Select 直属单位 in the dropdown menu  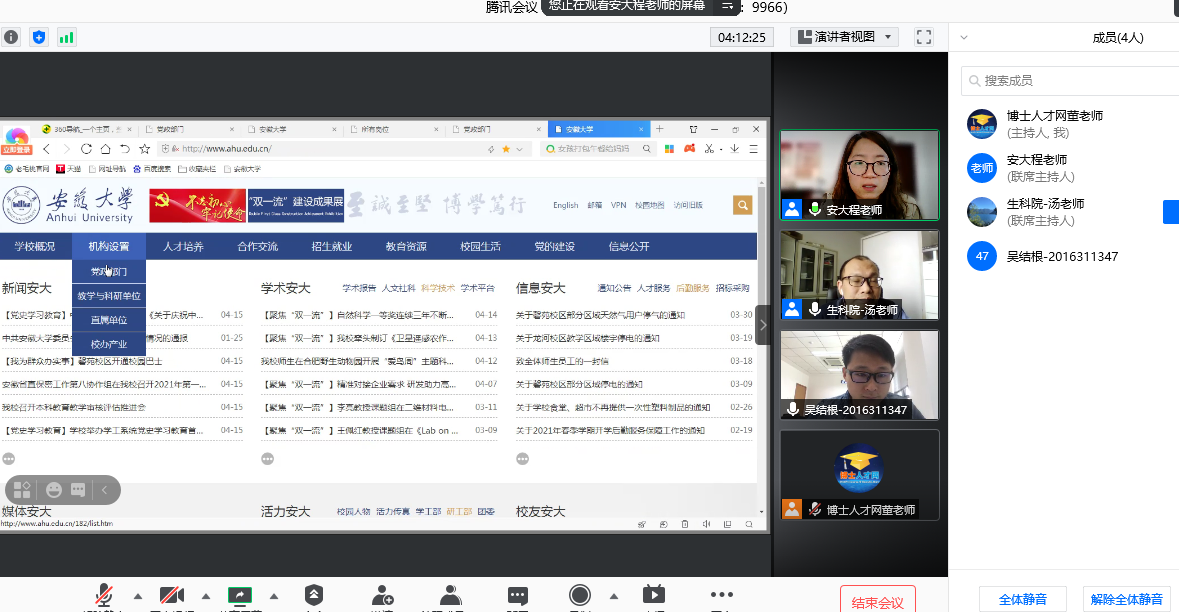[109, 320]
